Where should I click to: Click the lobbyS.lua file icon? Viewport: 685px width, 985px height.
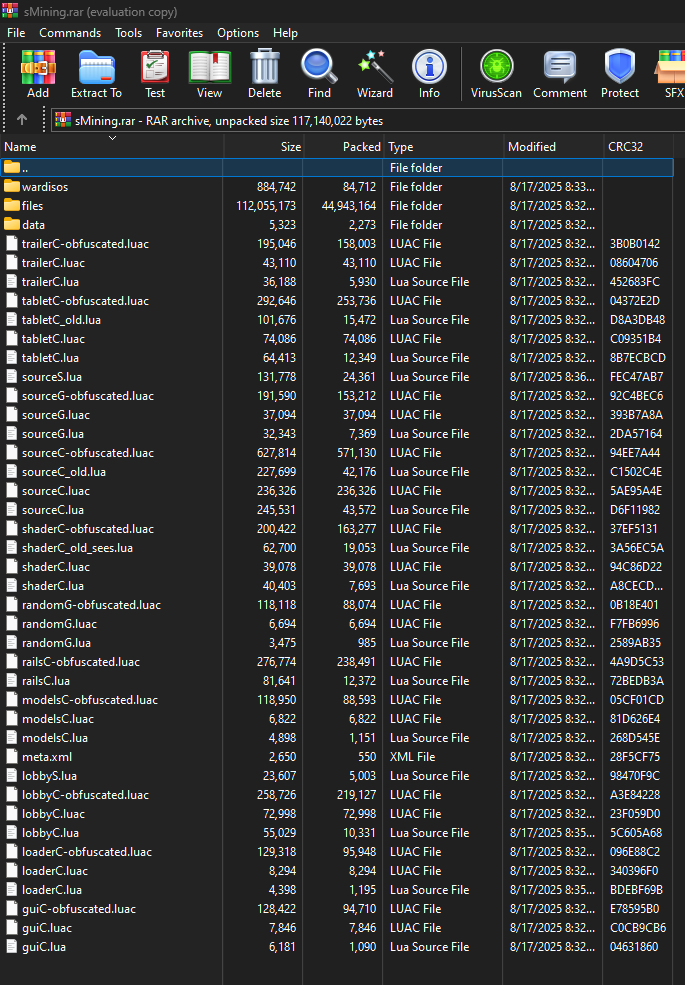(11, 775)
